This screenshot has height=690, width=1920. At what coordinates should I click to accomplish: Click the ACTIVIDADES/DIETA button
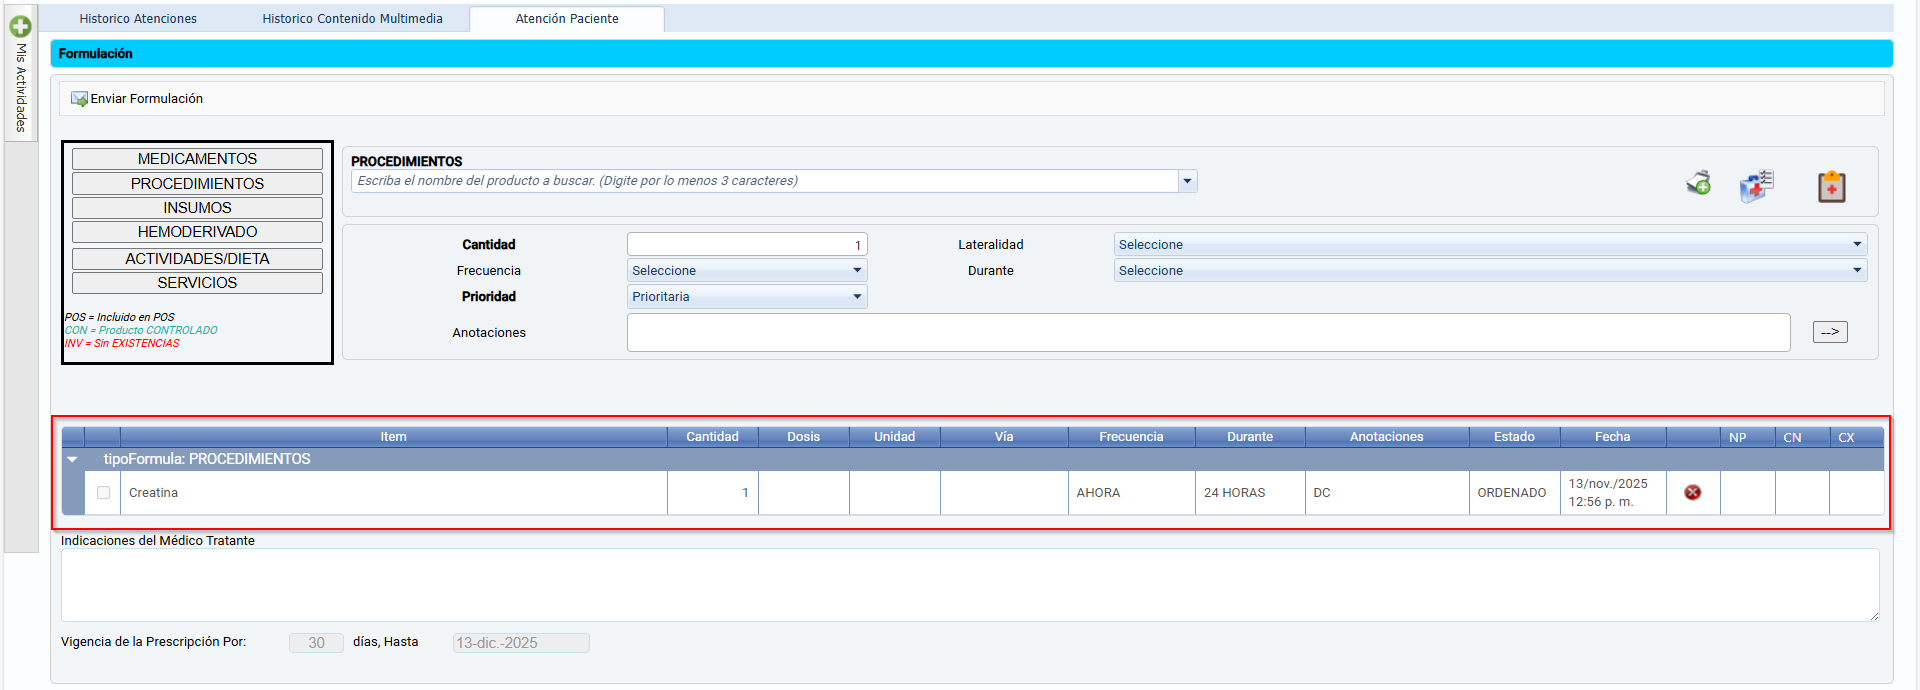(x=197, y=259)
